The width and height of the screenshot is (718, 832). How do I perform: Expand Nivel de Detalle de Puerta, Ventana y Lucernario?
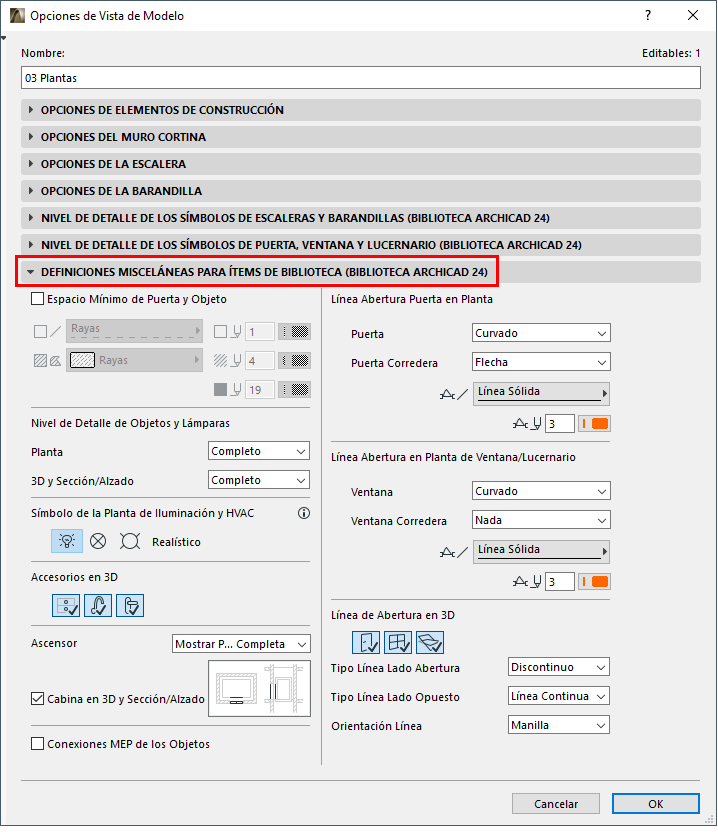point(361,245)
